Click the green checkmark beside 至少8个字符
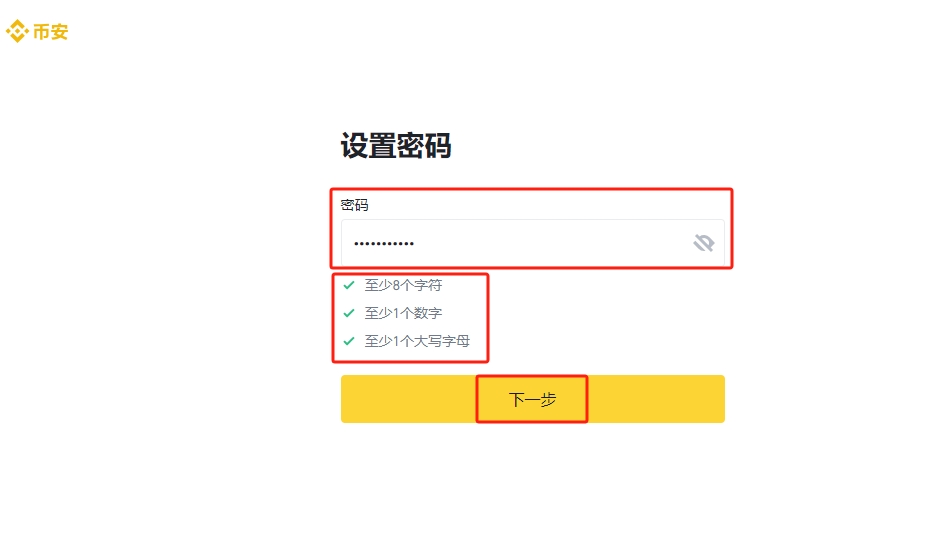Screen dimensions: 943x536 pyautogui.click(x=349, y=285)
